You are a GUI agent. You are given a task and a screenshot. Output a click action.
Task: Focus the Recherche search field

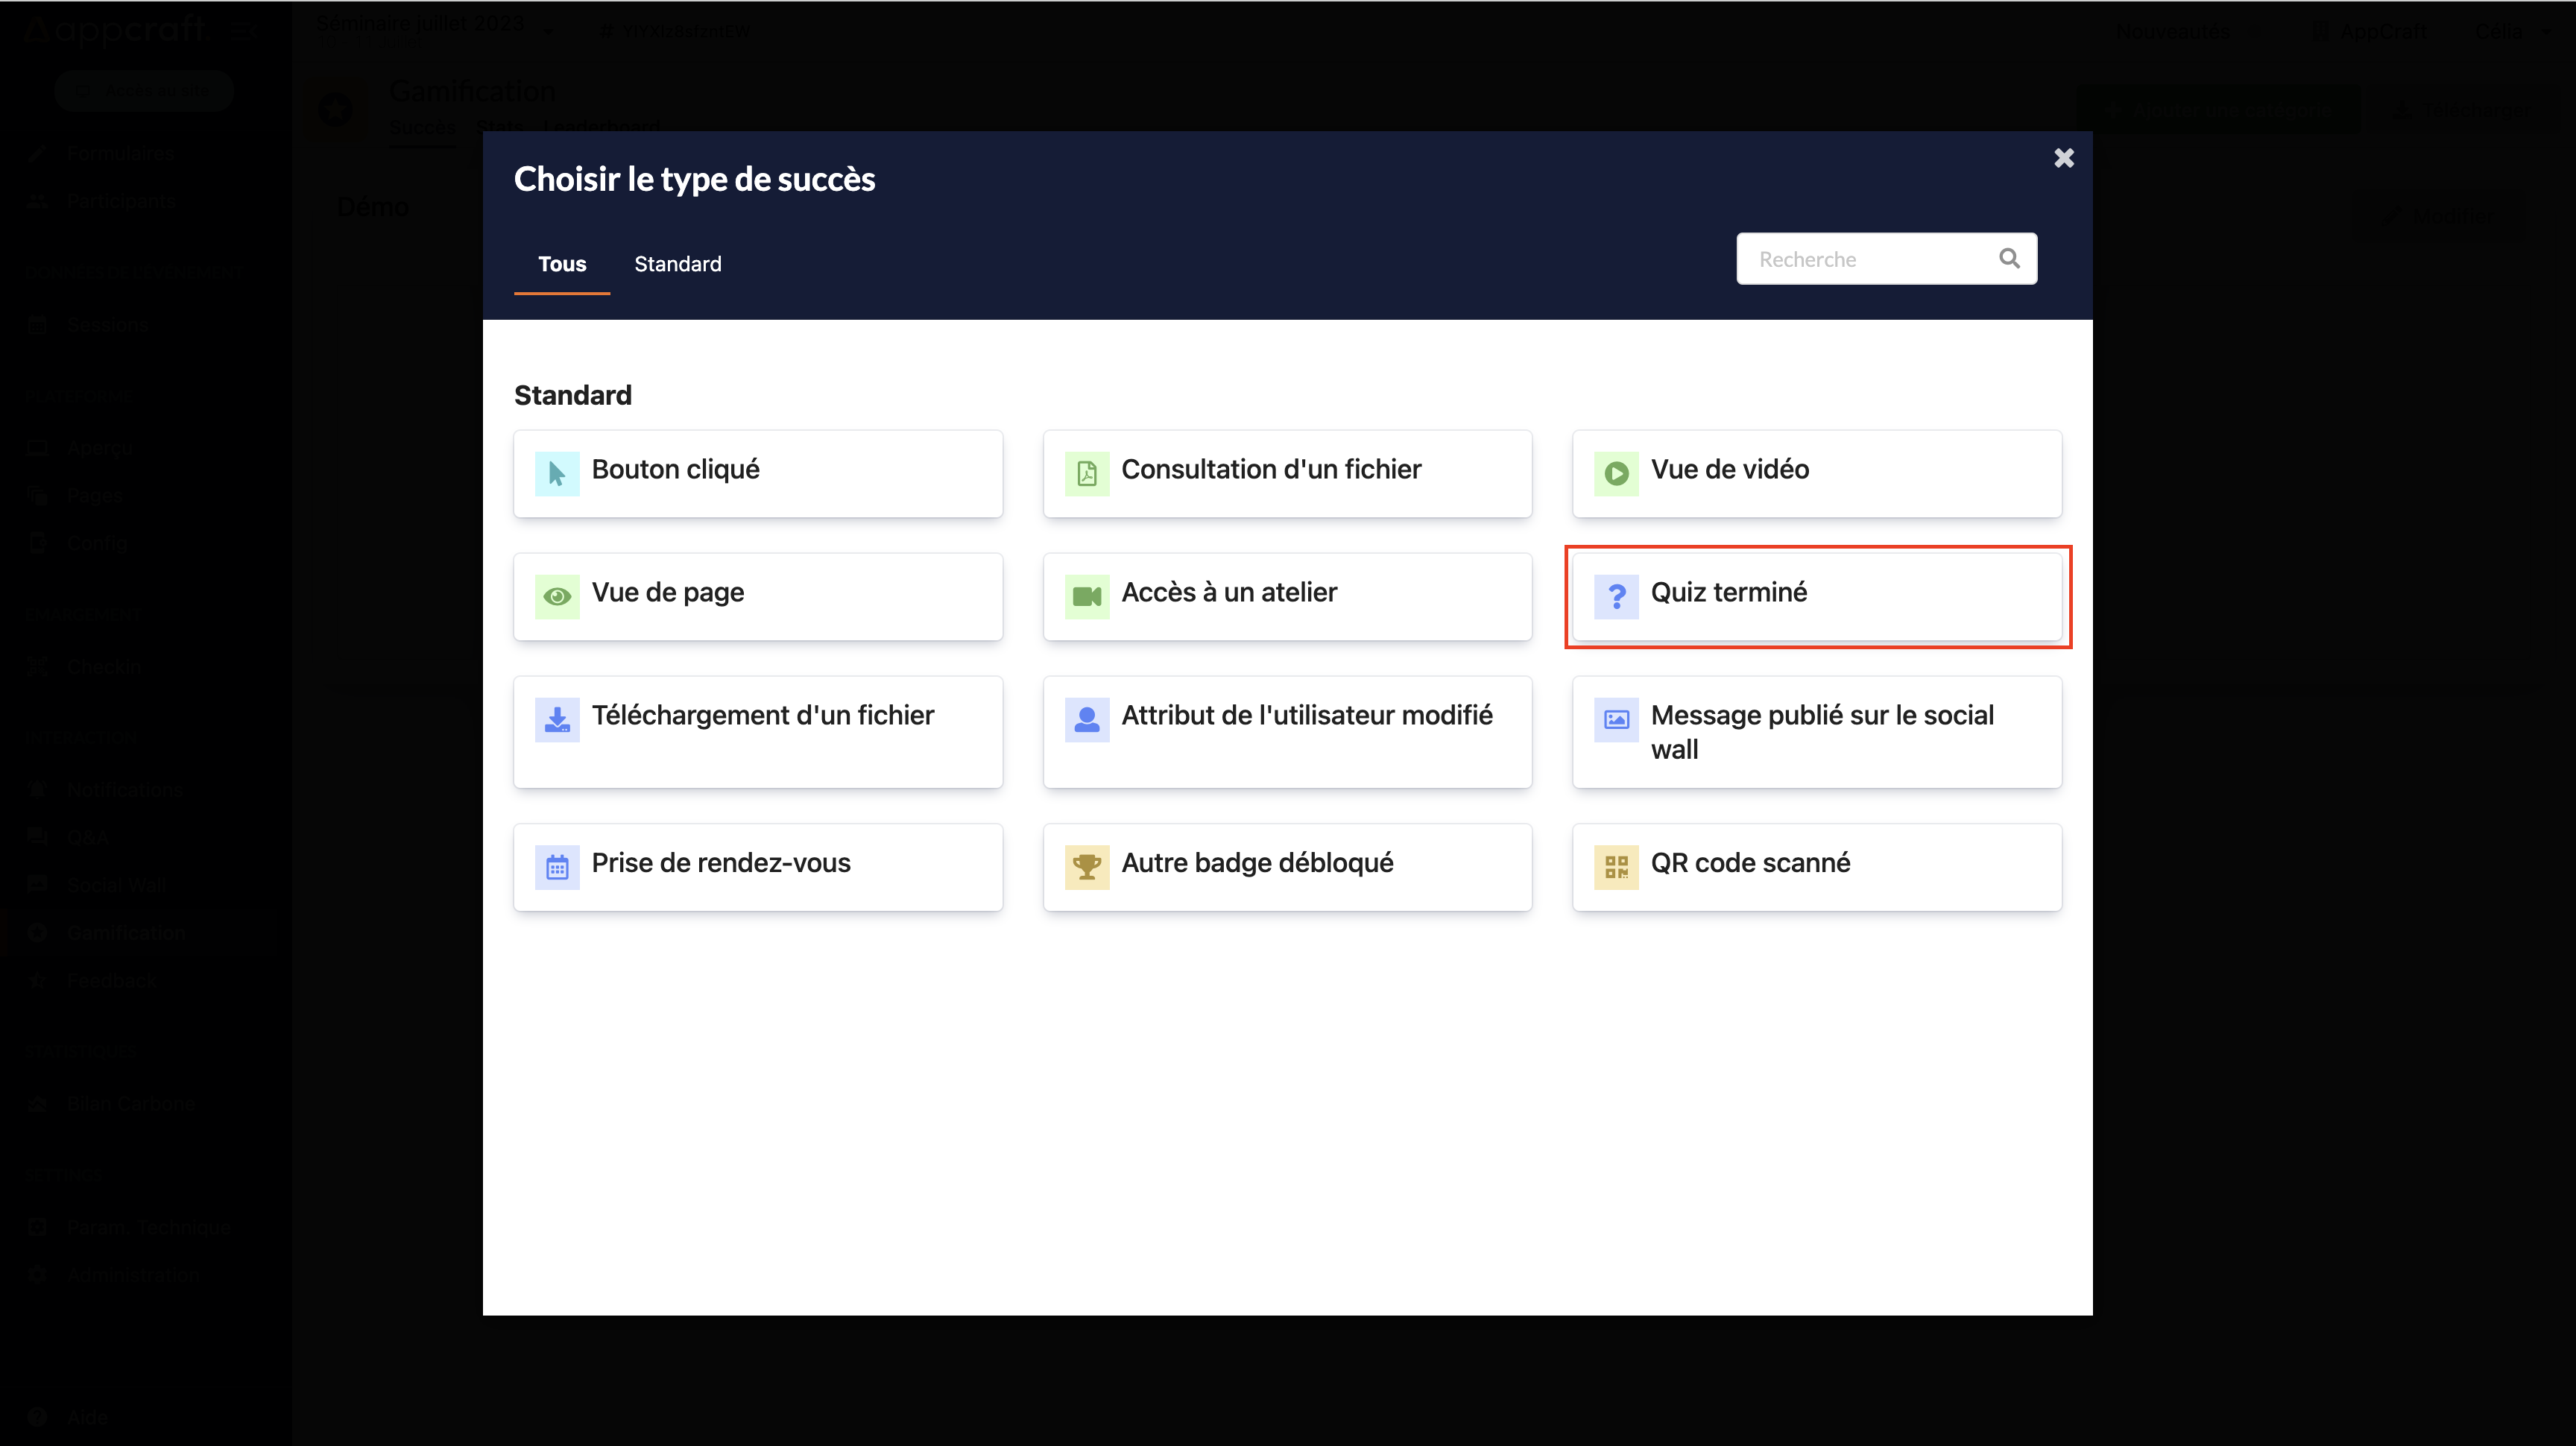click(x=1886, y=259)
